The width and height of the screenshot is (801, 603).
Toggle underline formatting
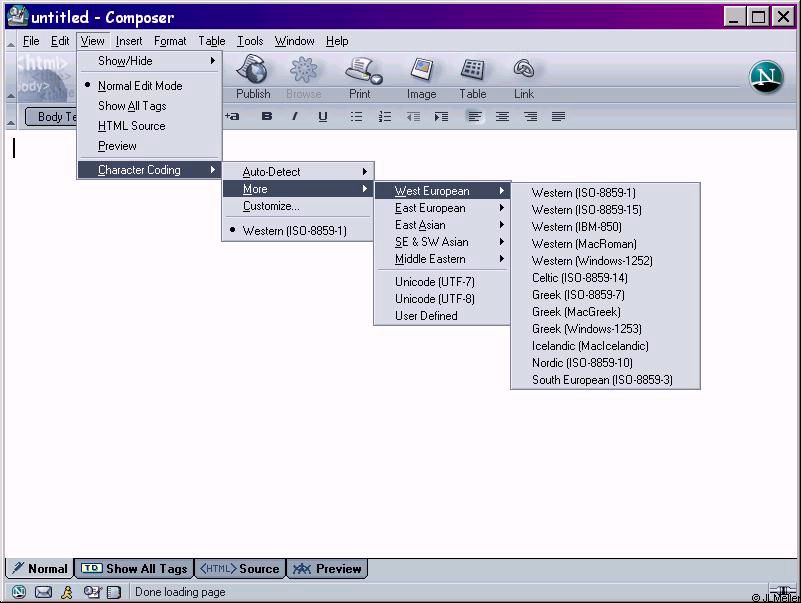[322, 117]
